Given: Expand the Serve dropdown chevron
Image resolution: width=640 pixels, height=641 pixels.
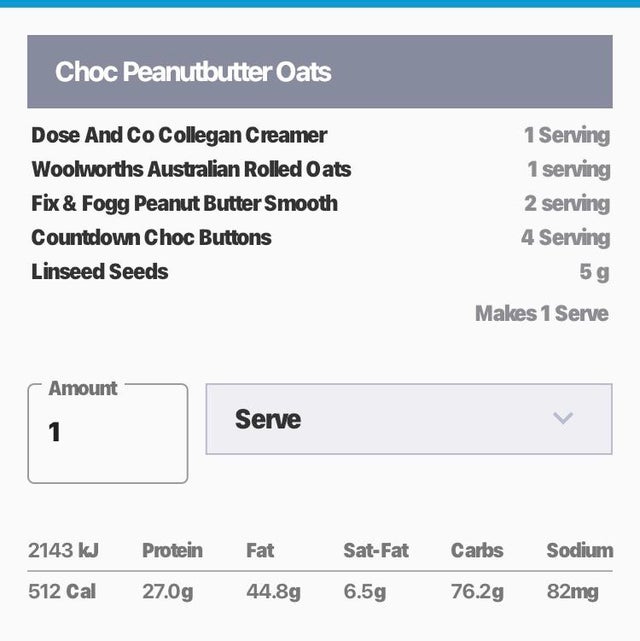Looking at the screenshot, I should tap(563, 418).
